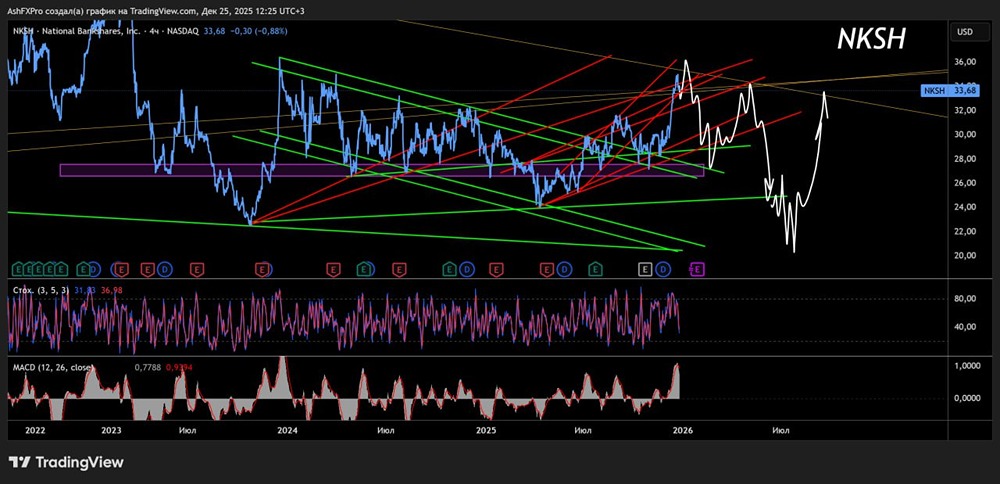Select the purple horizontal support zone rectangle
Image resolution: width=1000 pixels, height=484 pixels.
(x=382, y=170)
